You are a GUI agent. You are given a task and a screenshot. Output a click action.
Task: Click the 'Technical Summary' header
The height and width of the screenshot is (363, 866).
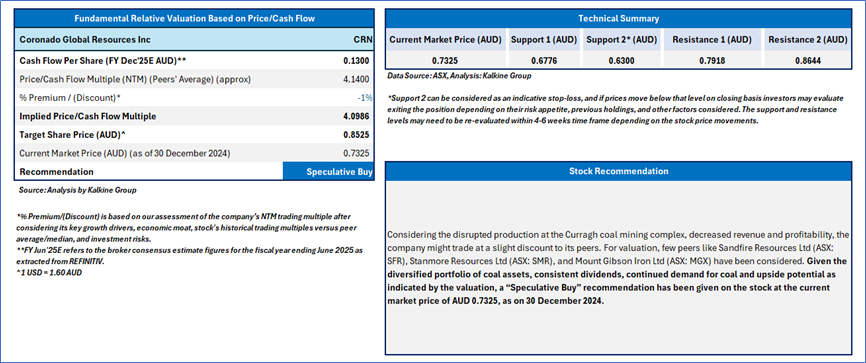tap(619, 18)
